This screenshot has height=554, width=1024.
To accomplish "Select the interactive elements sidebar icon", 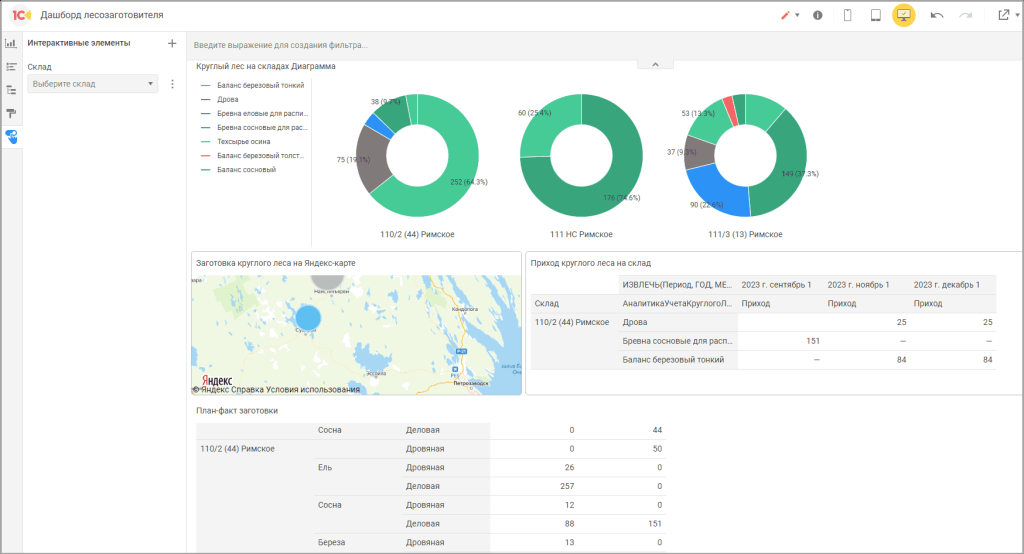I will pos(11,136).
